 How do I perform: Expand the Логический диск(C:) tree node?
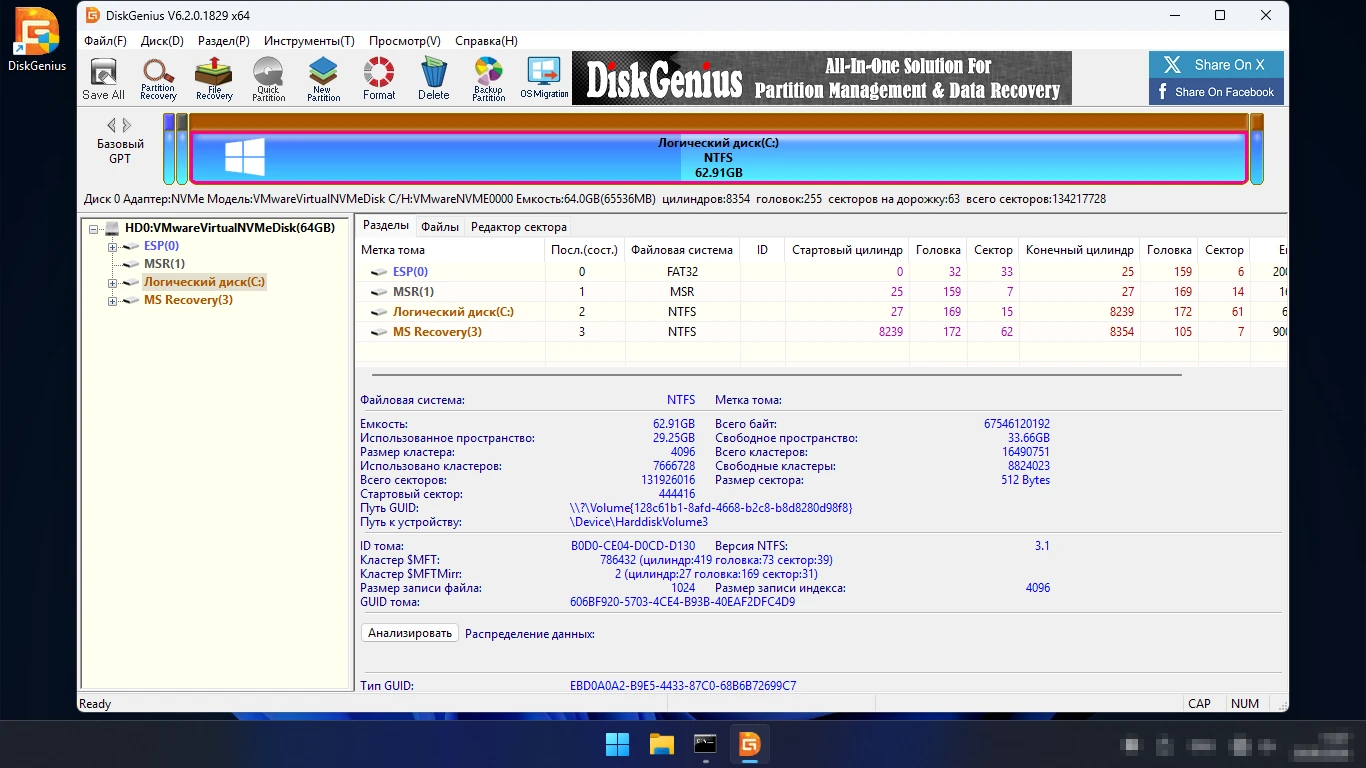(112, 282)
